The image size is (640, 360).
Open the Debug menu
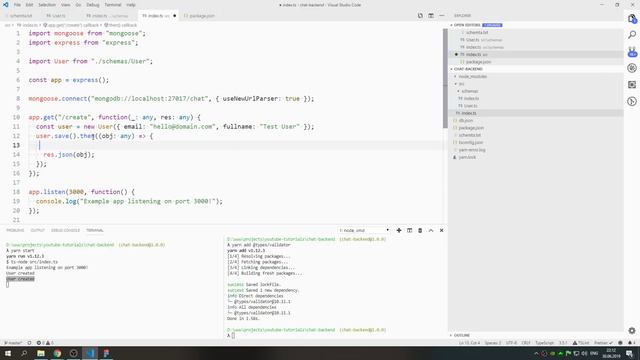tap(93, 5)
